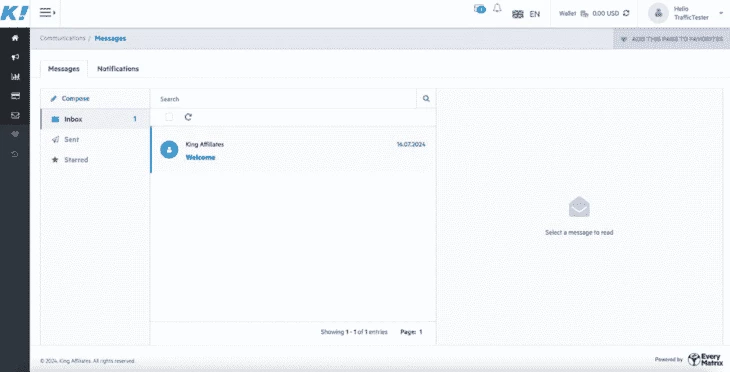
Task: Open the notification bell
Action: tap(497, 8)
